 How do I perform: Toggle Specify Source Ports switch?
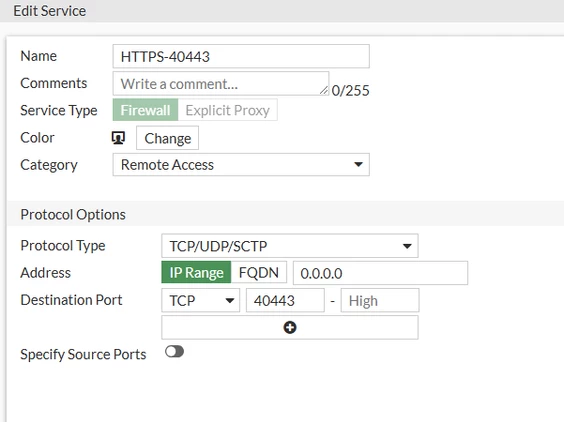tap(174, 351)
